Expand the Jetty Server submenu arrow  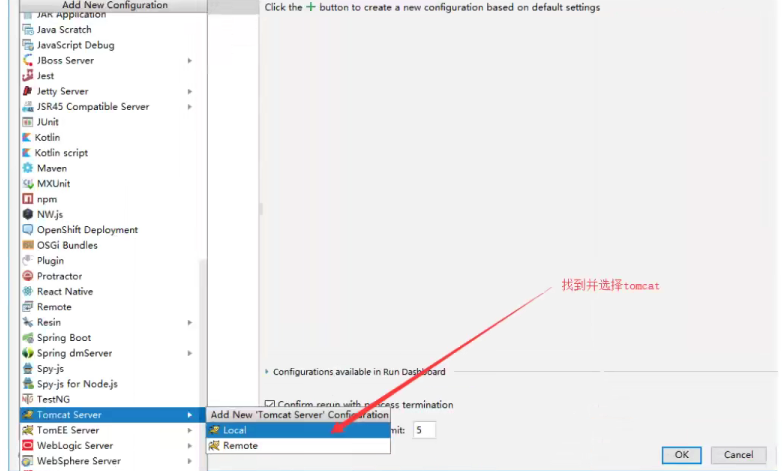coord(190,91)
